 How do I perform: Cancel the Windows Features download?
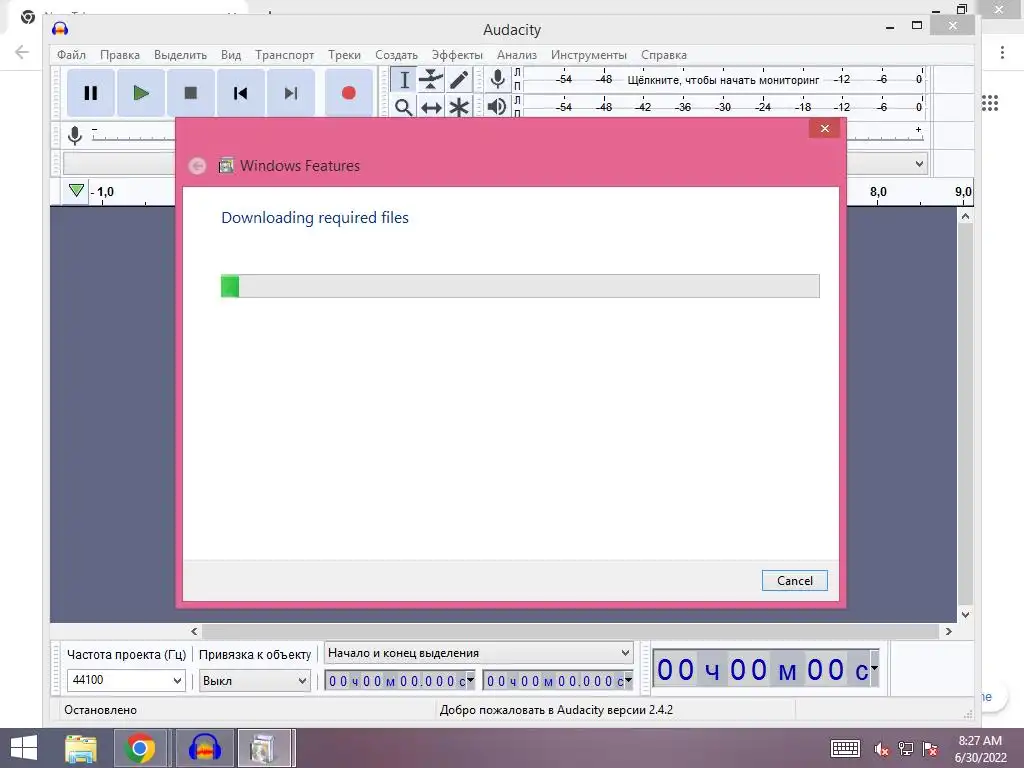point(794,581)
